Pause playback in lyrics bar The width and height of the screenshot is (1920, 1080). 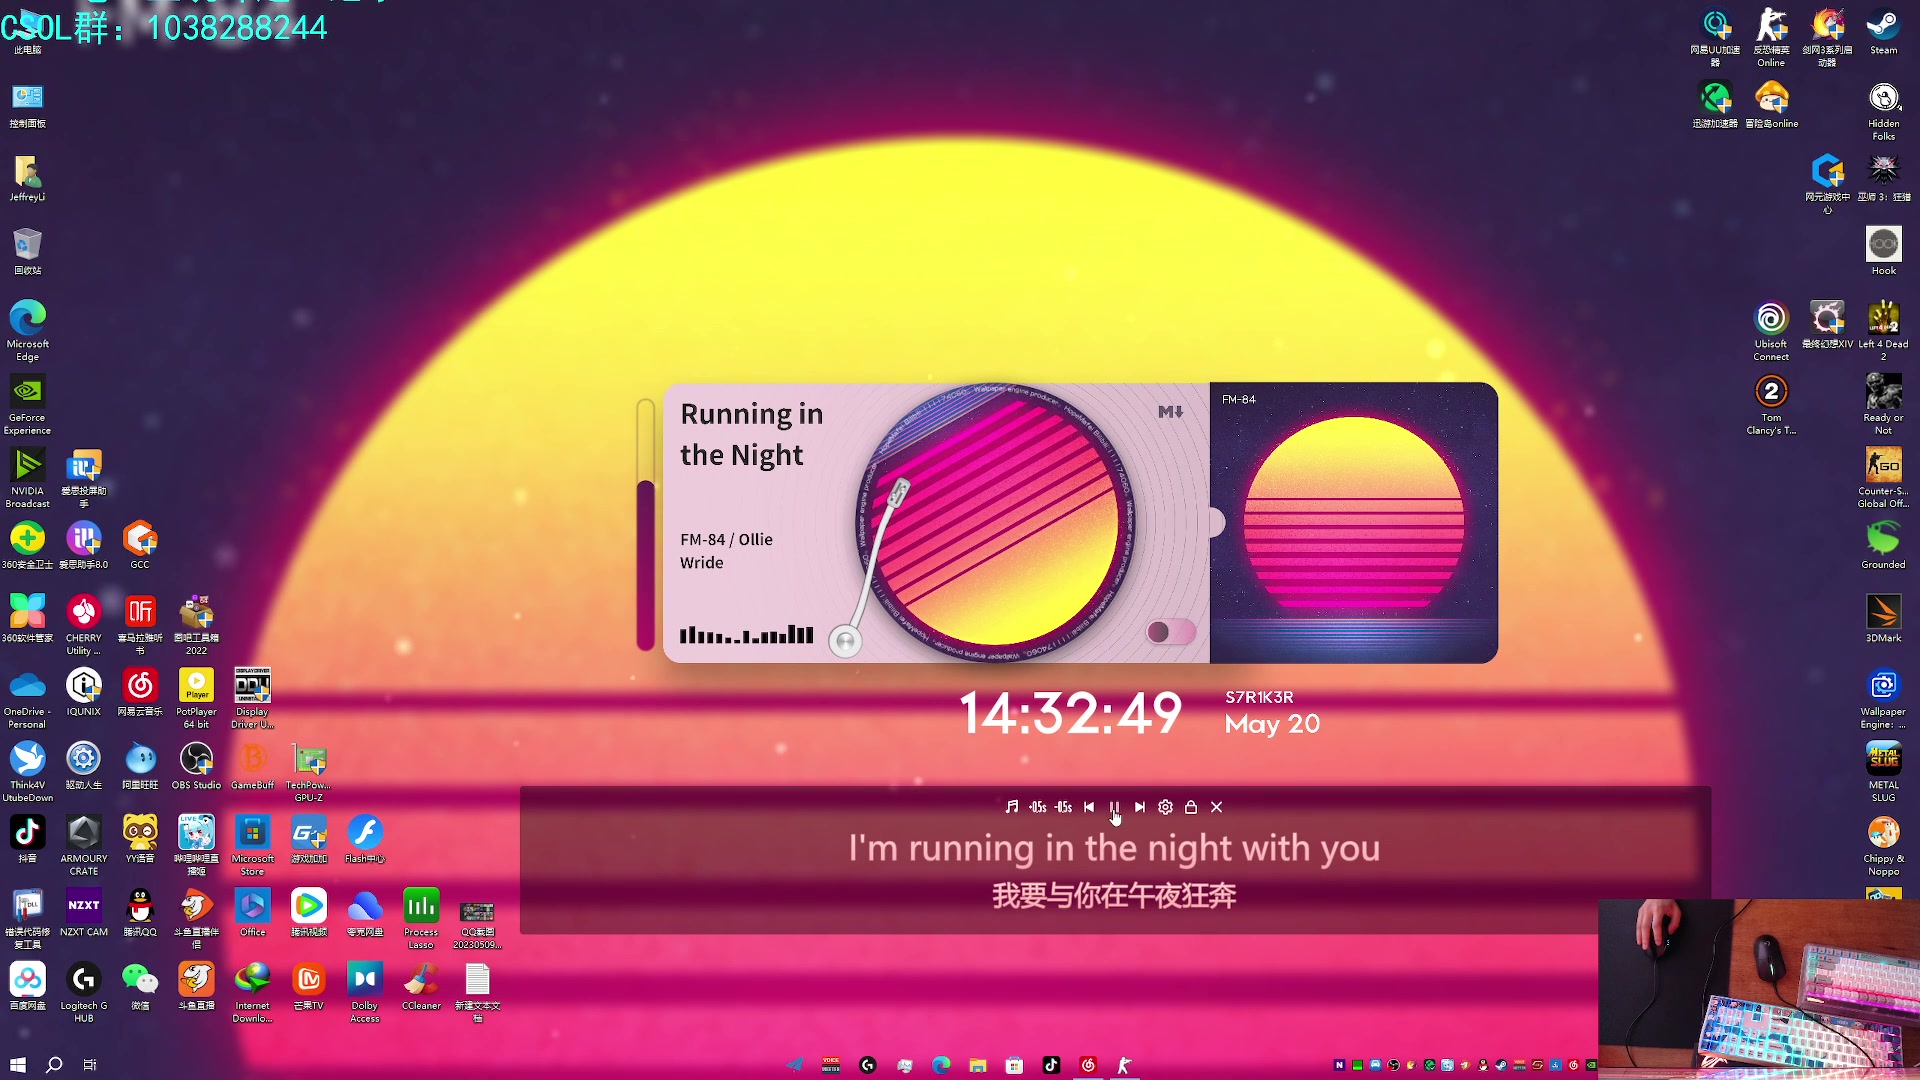[x=1114, y=807]
